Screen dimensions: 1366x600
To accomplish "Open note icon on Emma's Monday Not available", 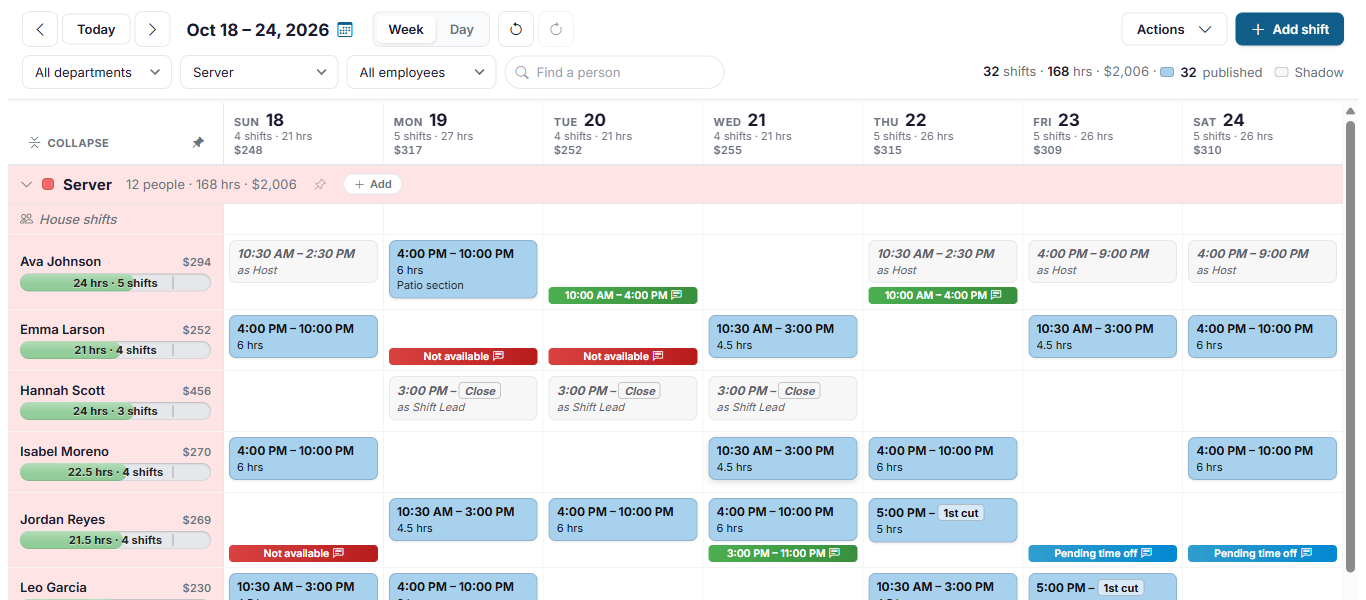I will [499, 356].
